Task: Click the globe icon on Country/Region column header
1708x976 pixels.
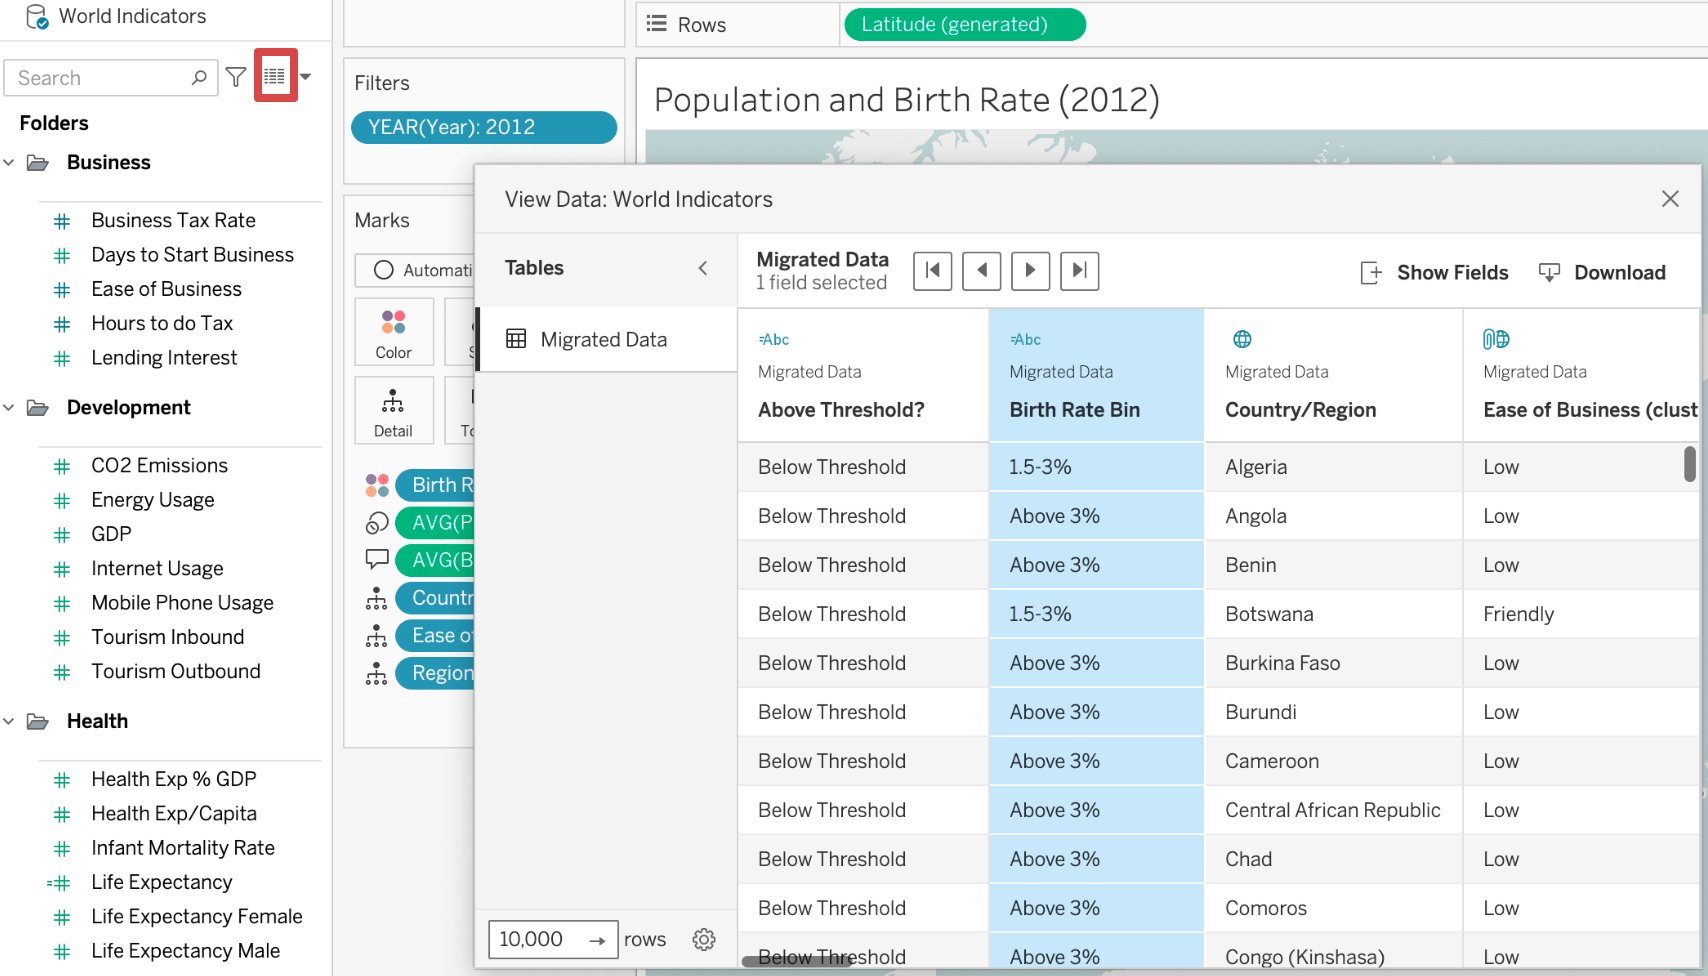Action: [1242, 339]
